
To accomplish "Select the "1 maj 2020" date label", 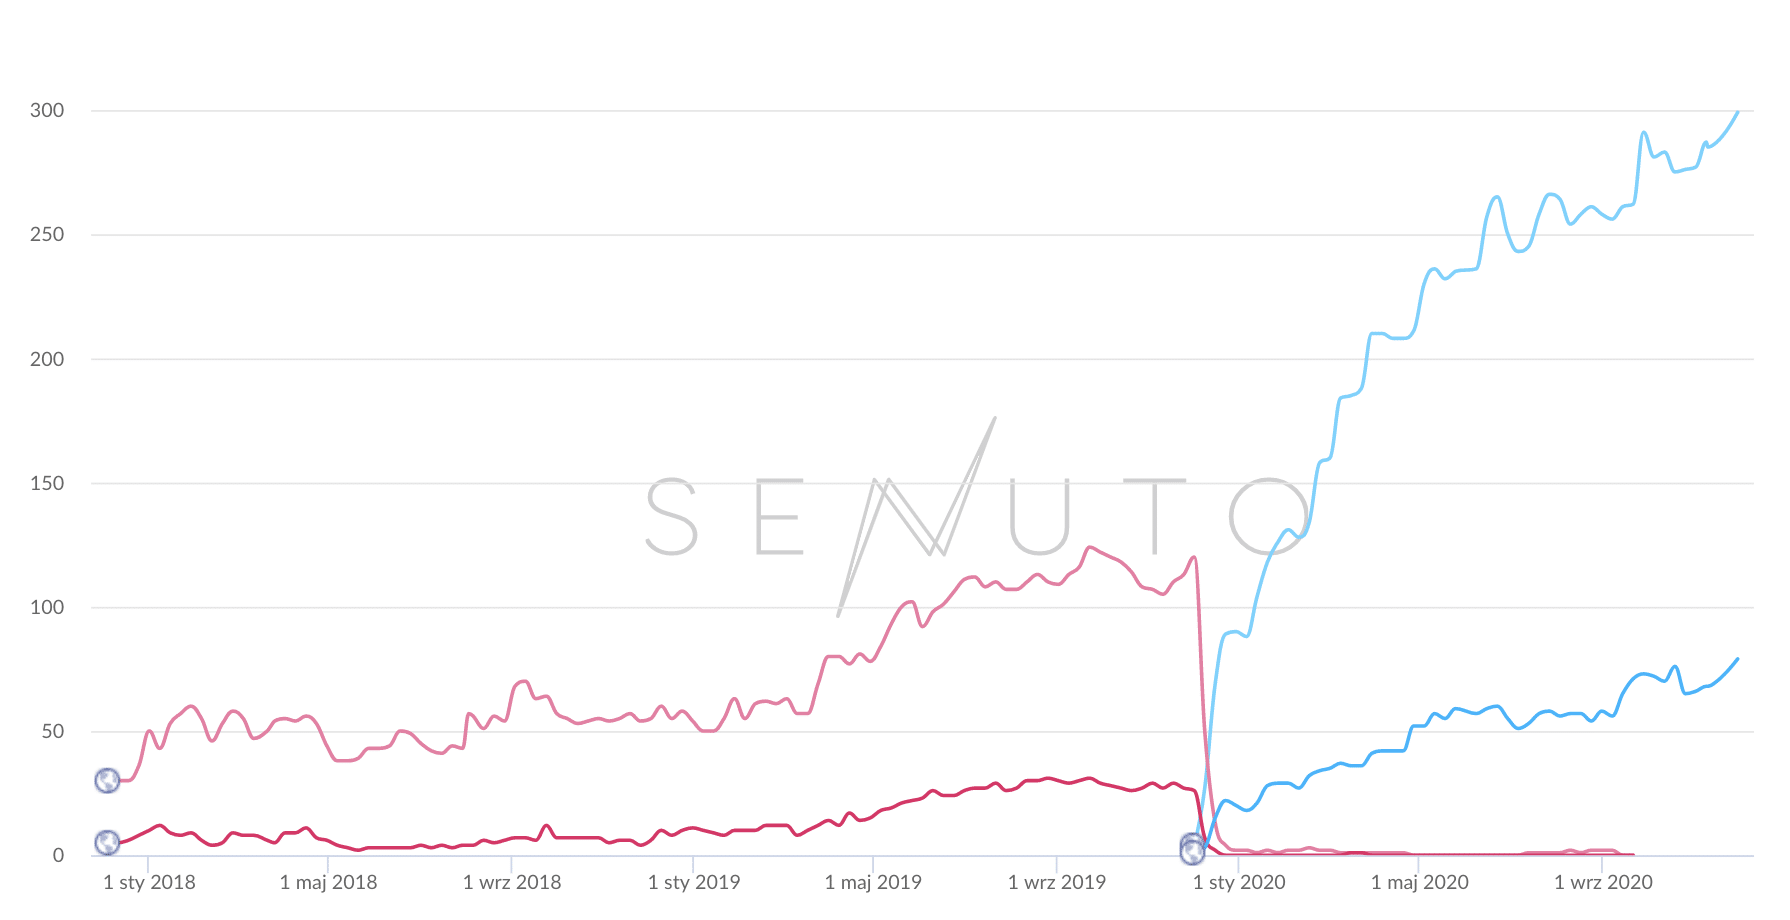I will pos(1419,882).
